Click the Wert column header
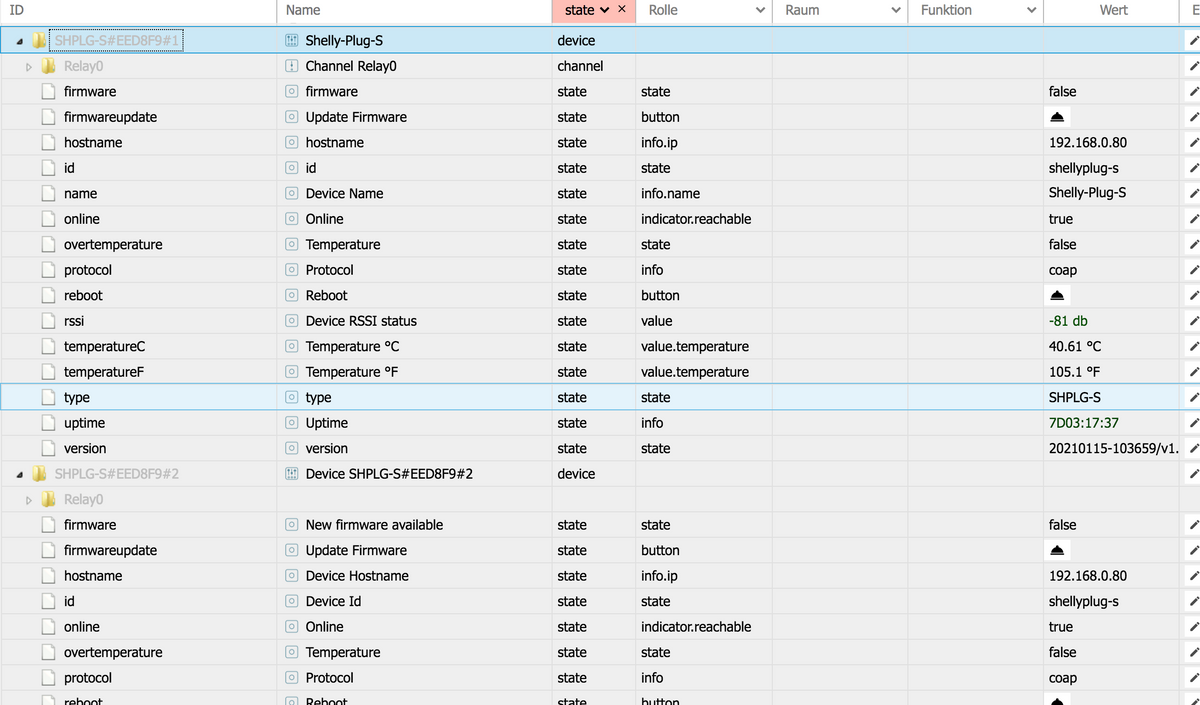 click(1112, 10)
